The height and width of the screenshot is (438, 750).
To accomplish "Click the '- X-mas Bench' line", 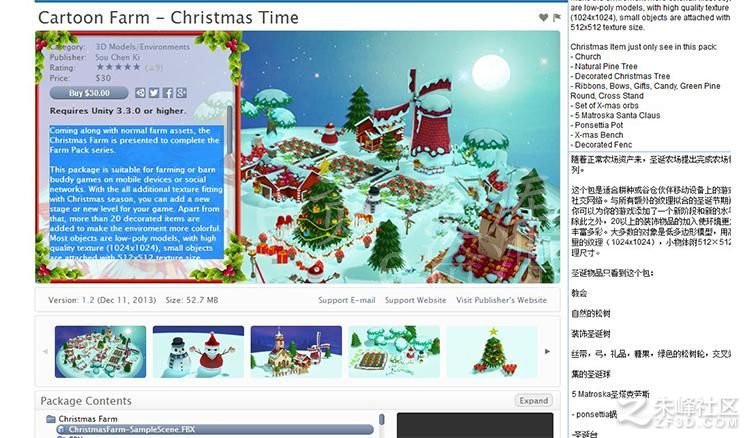I will coord(596,135).
